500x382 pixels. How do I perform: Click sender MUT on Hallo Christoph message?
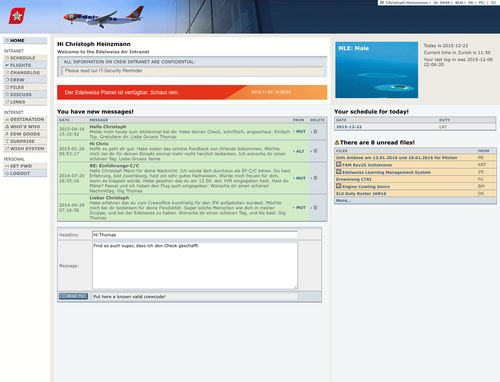click(x=300, y=132)
